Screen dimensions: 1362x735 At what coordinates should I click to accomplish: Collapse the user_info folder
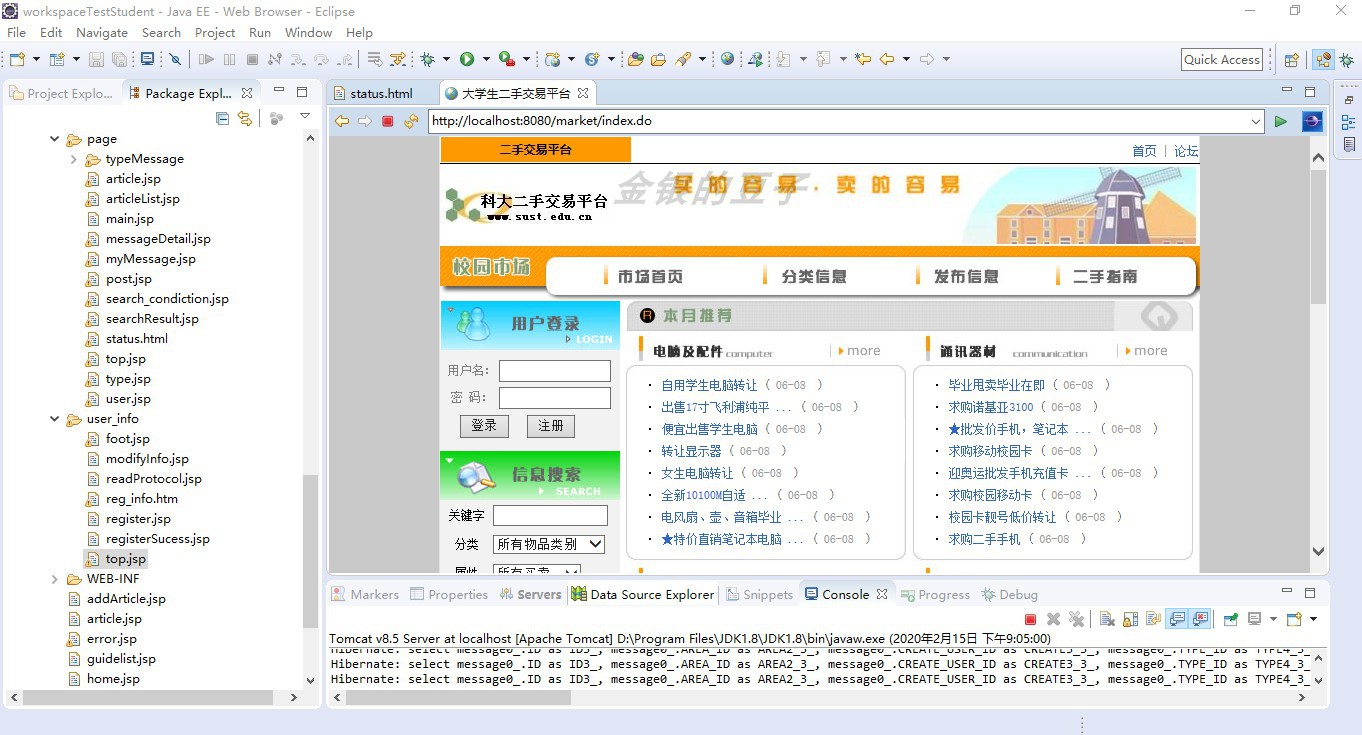tap(55, 419)
